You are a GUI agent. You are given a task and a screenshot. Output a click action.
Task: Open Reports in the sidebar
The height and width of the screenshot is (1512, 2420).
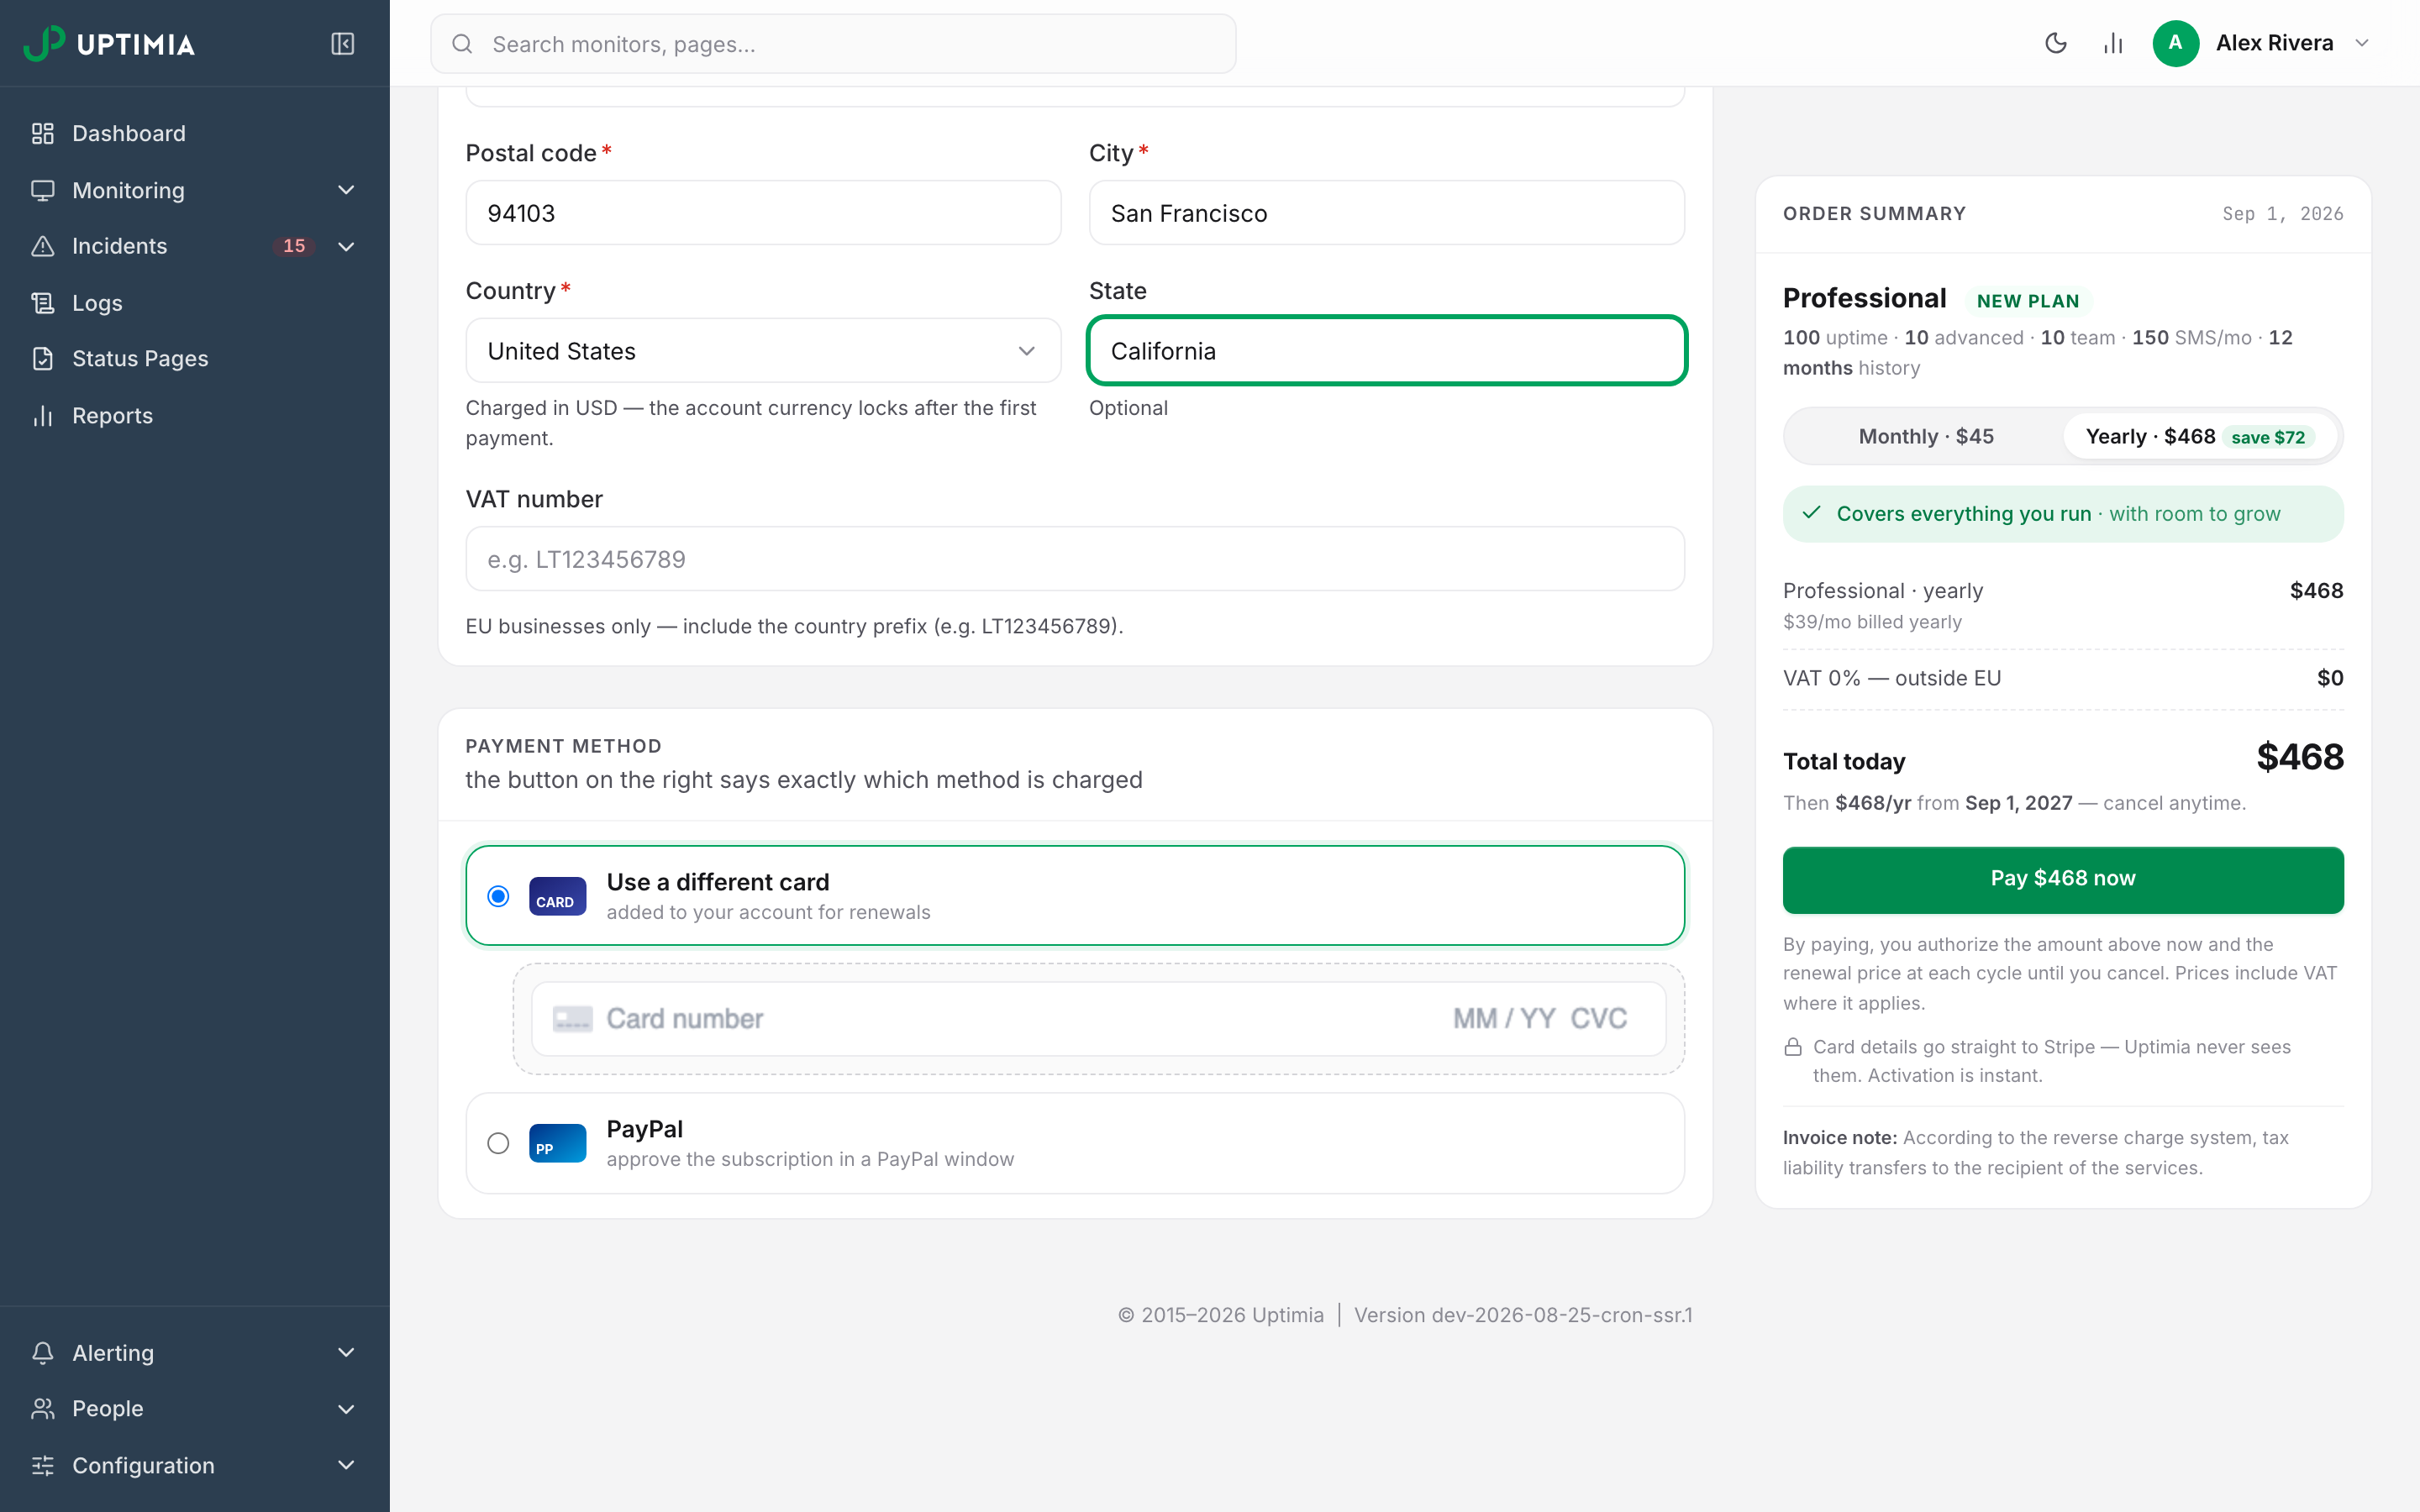coord(194,415)
